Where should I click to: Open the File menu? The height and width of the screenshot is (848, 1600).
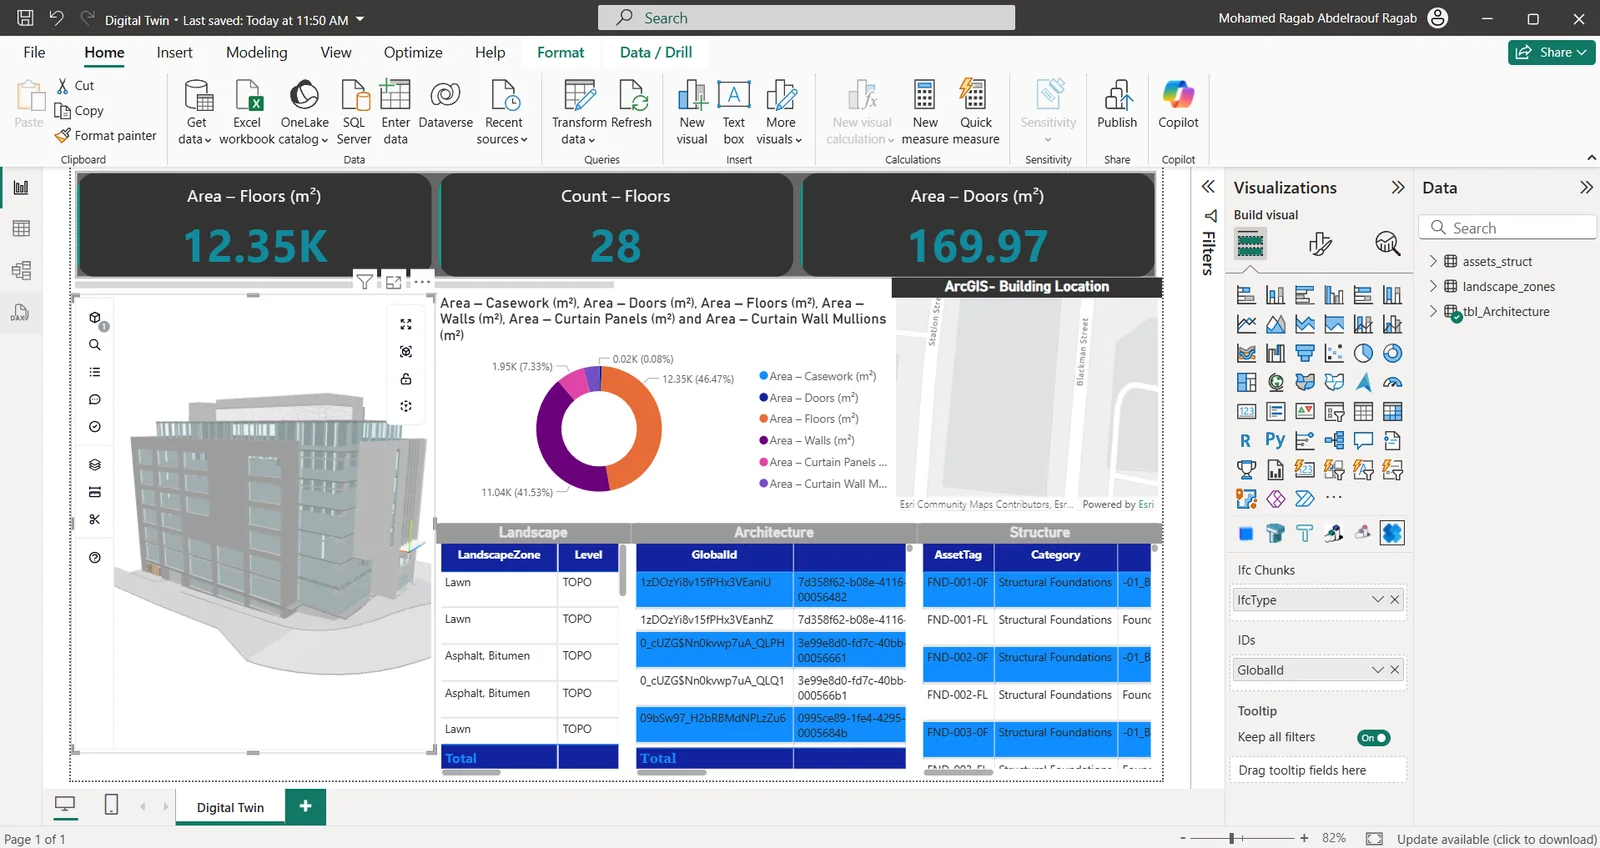(34, 52)
